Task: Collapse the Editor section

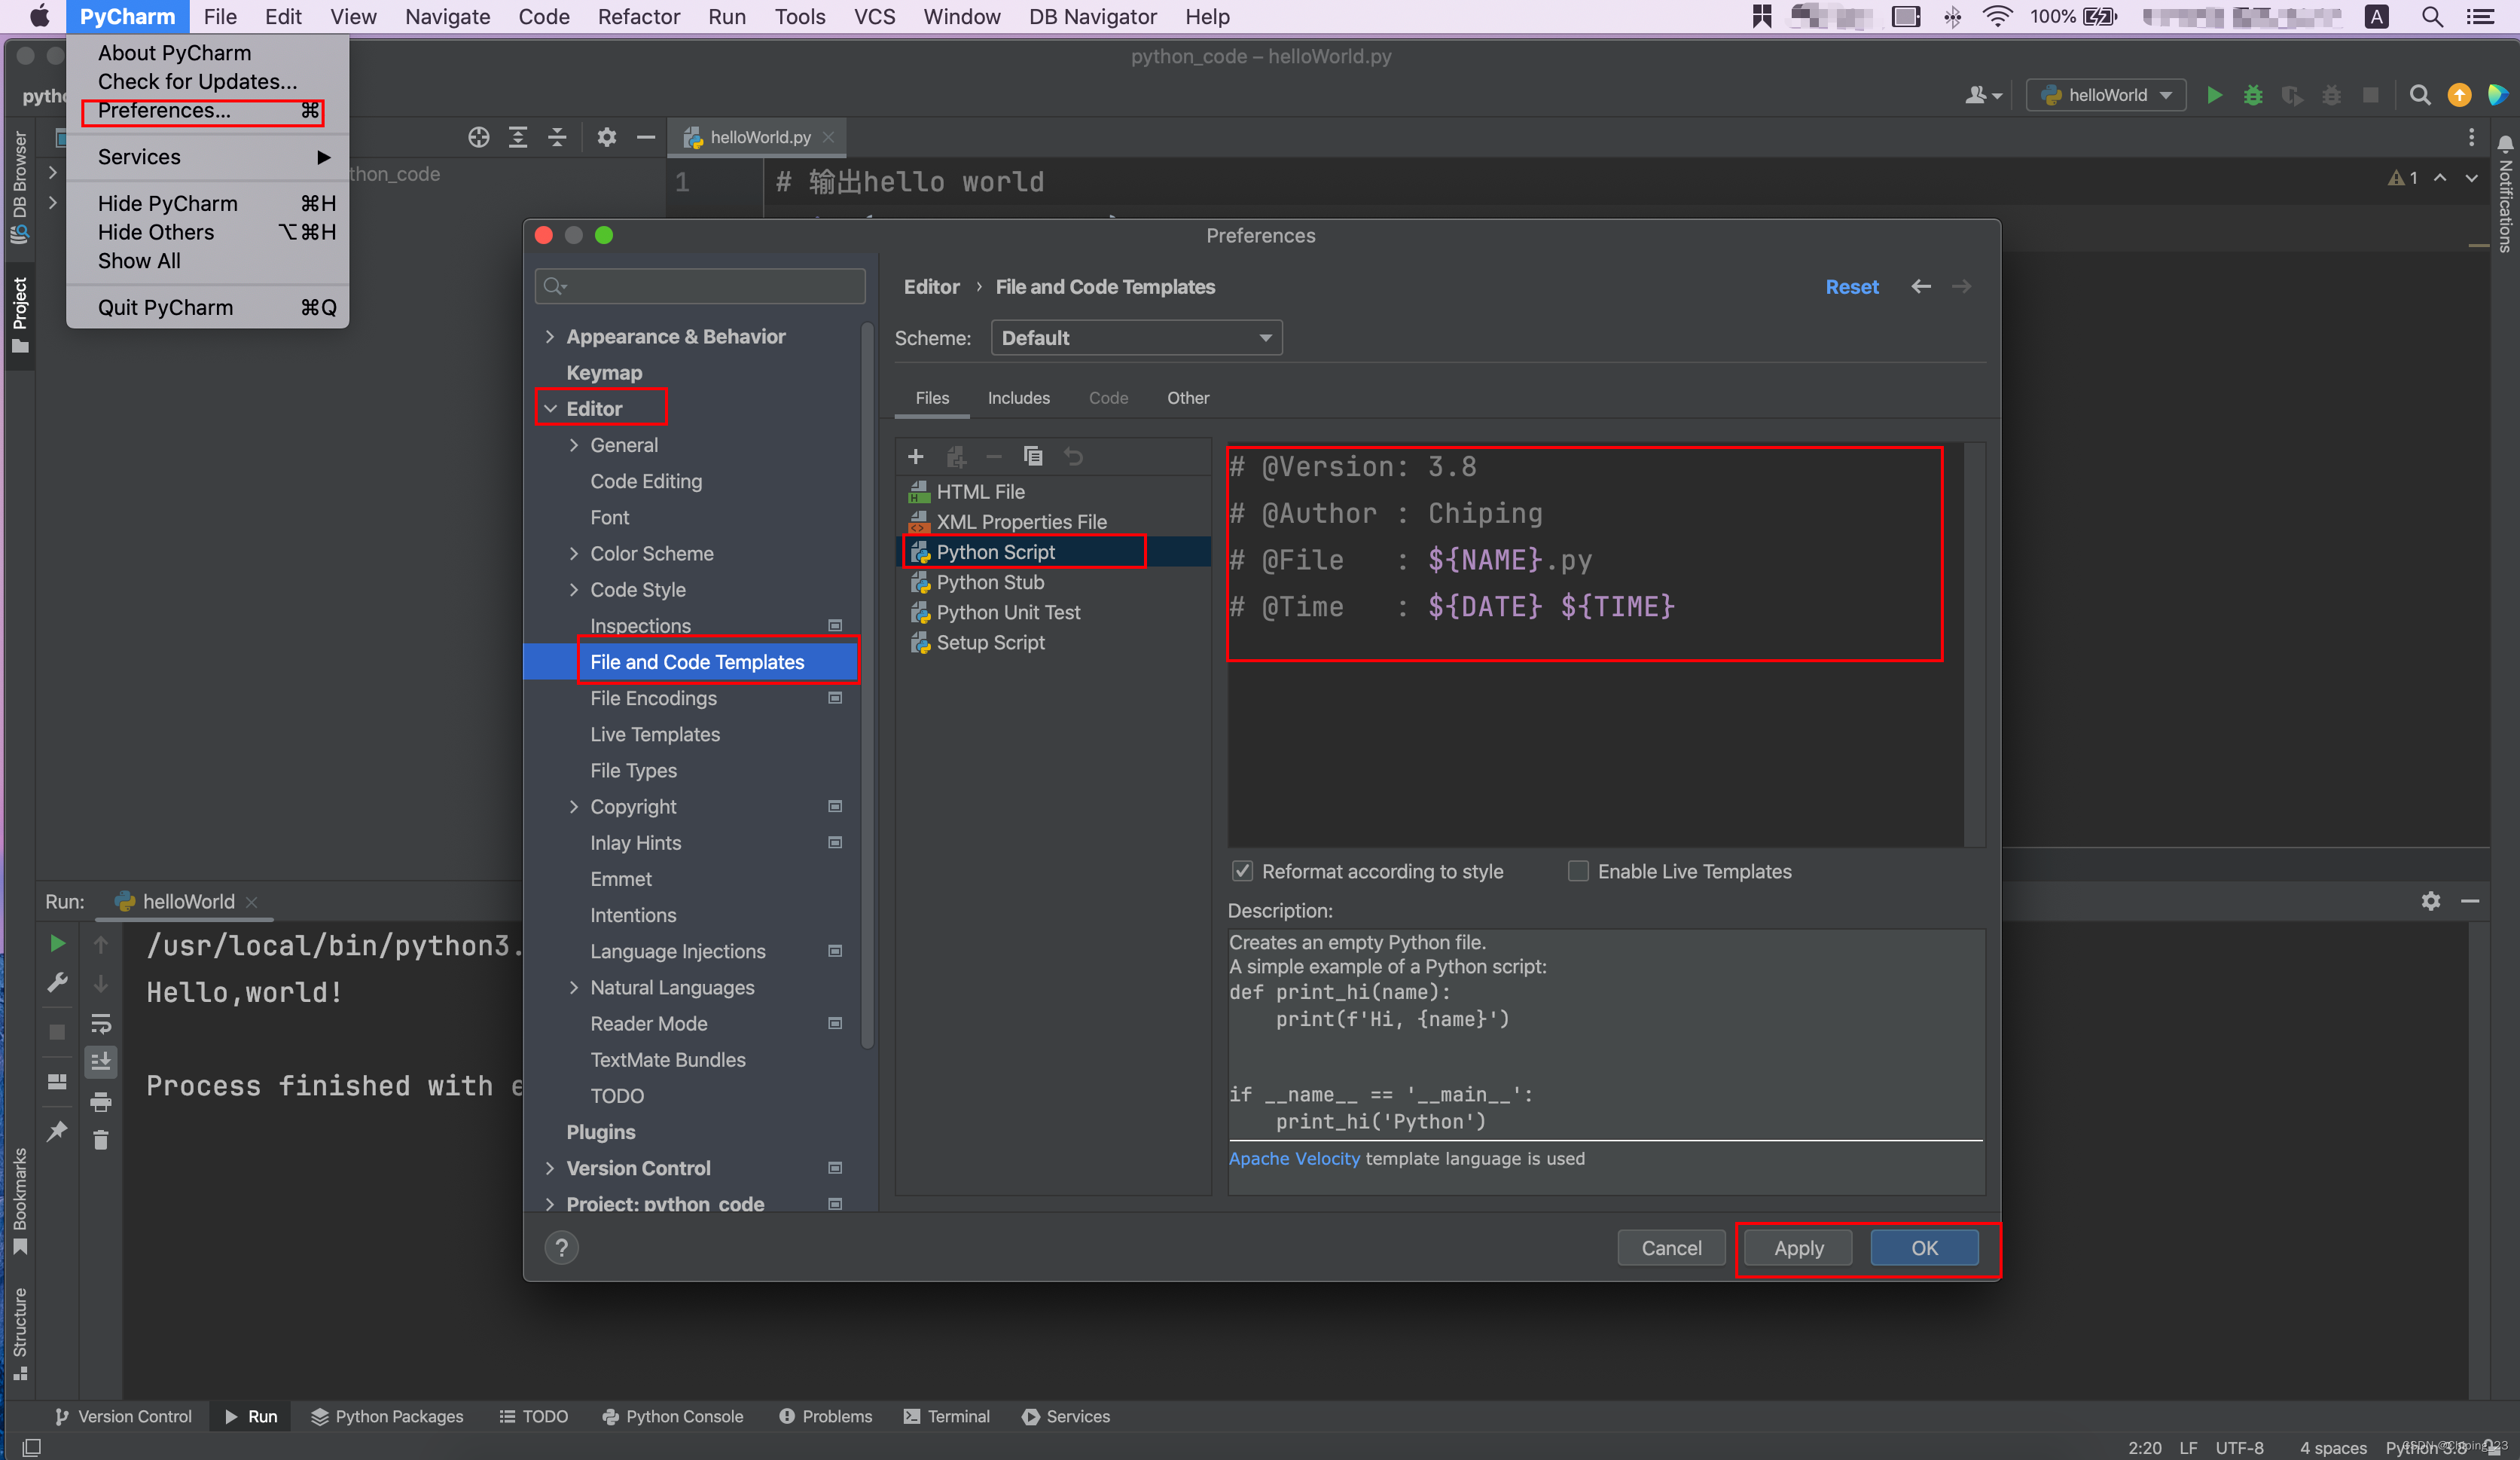Action: 550,409
